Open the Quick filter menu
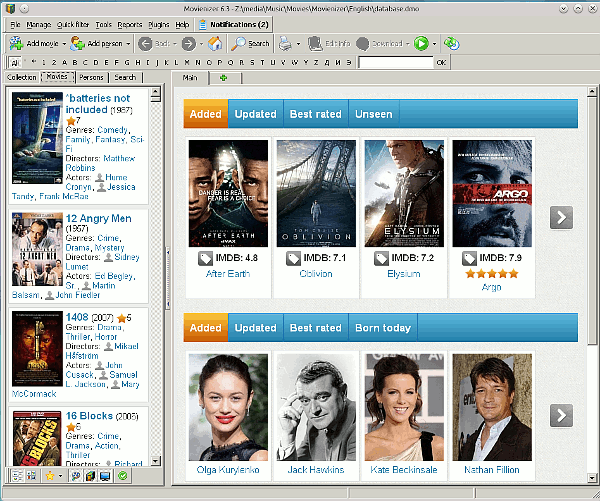 pyautogui.click(x=73, y=25)
